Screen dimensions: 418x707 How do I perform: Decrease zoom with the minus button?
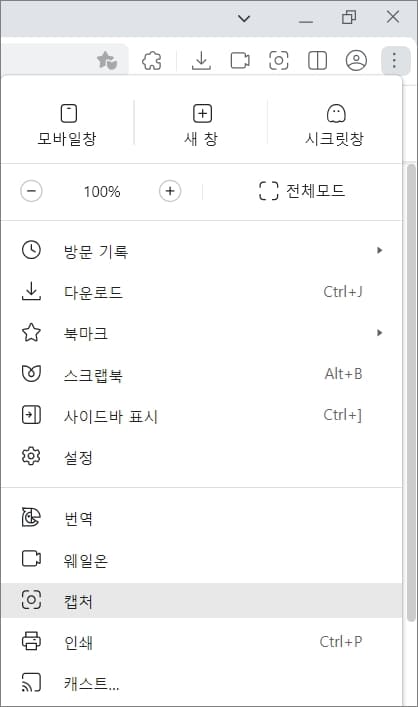point(31,191)
